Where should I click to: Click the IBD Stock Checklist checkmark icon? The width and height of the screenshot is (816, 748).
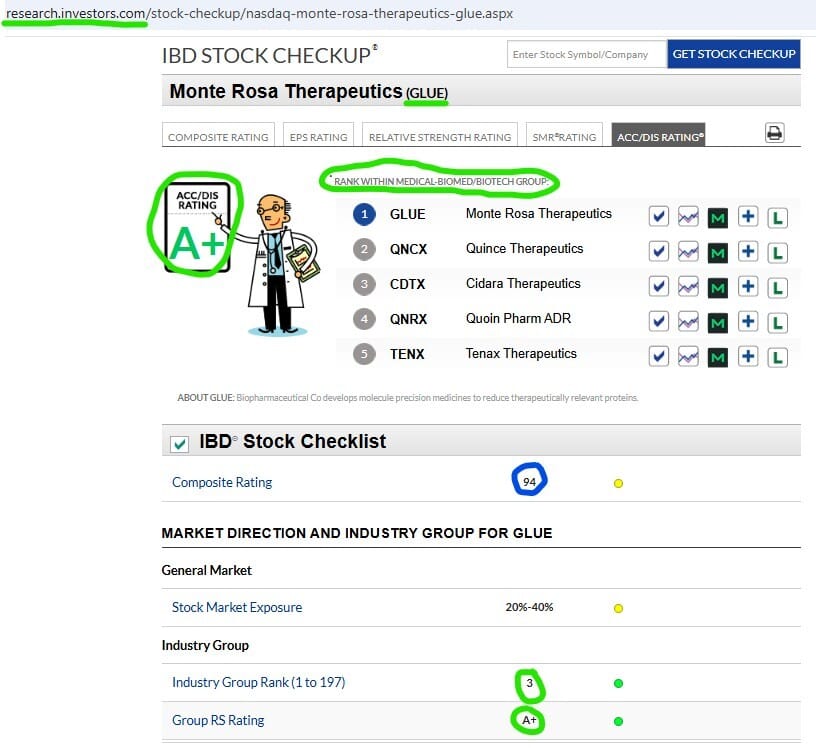point(180,444)
